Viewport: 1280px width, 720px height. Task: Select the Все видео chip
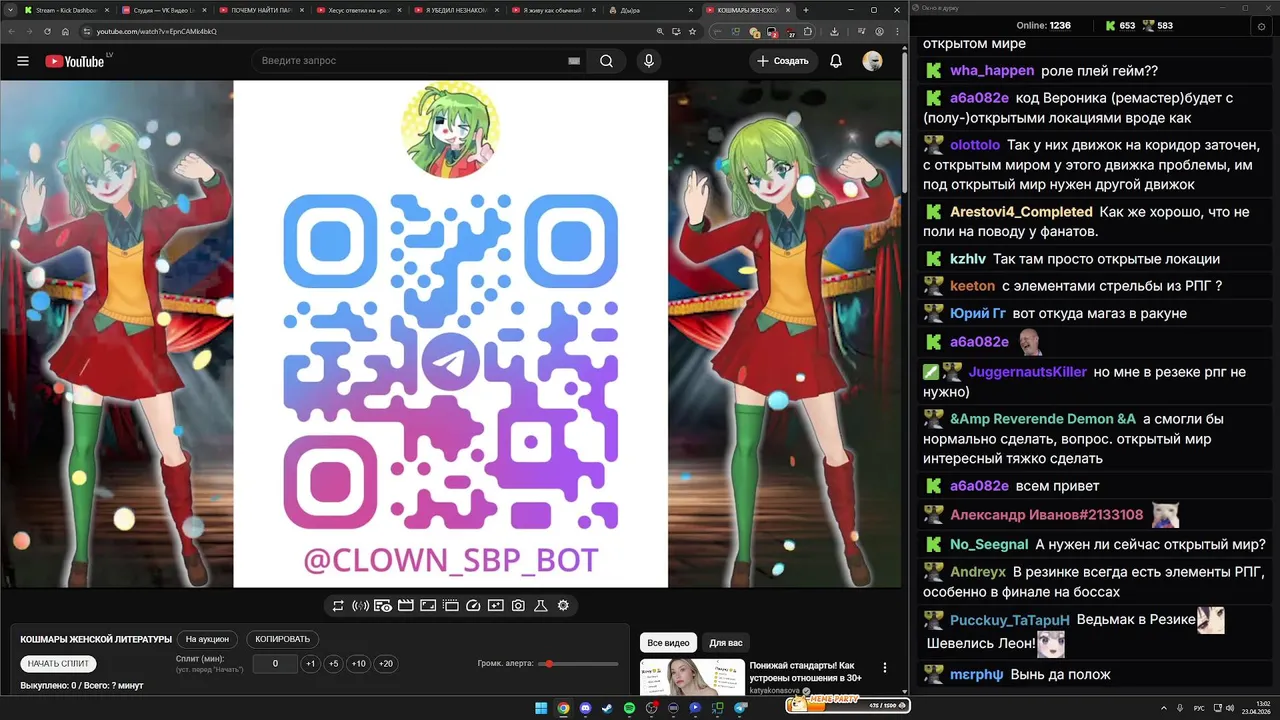coord(668,643)
